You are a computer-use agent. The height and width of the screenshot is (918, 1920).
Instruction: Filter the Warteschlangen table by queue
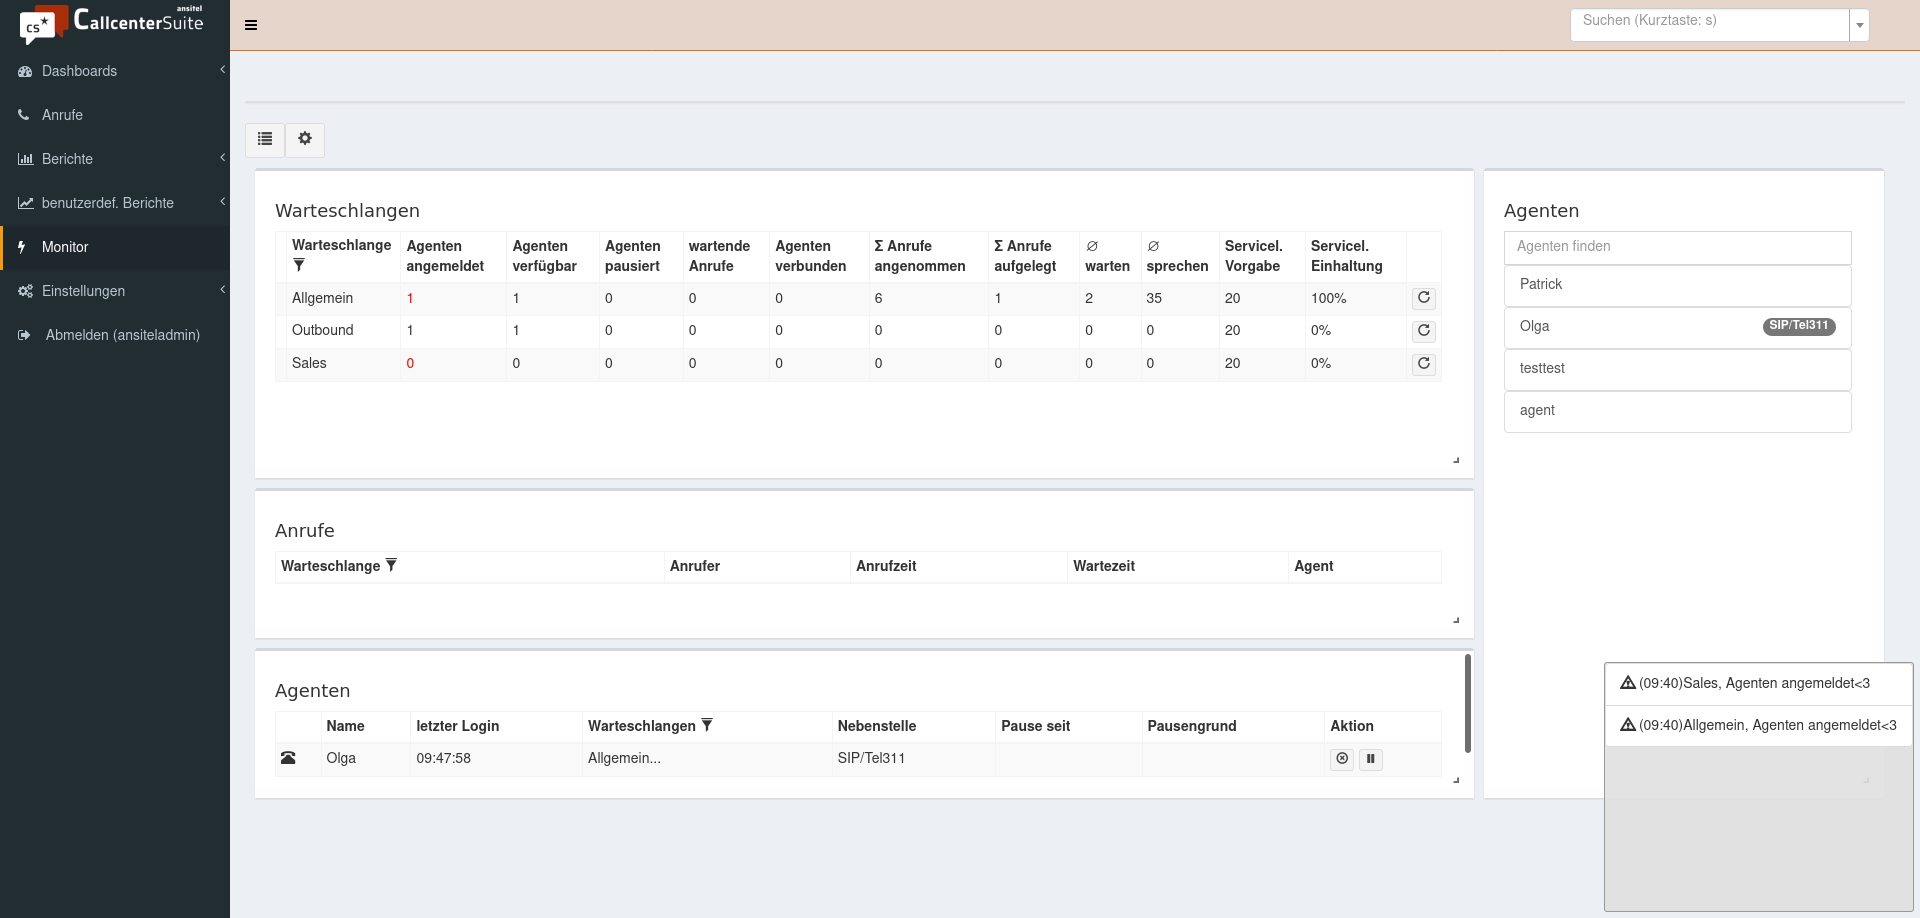[x=299, y=265]
